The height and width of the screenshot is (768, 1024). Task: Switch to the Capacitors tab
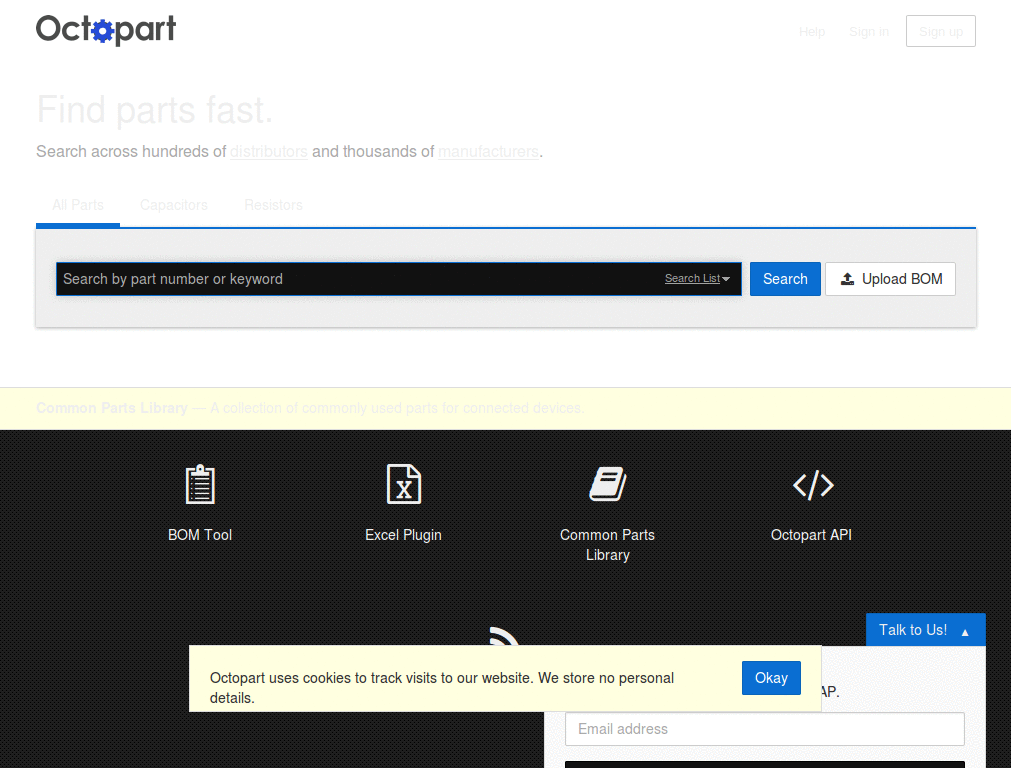174,205
